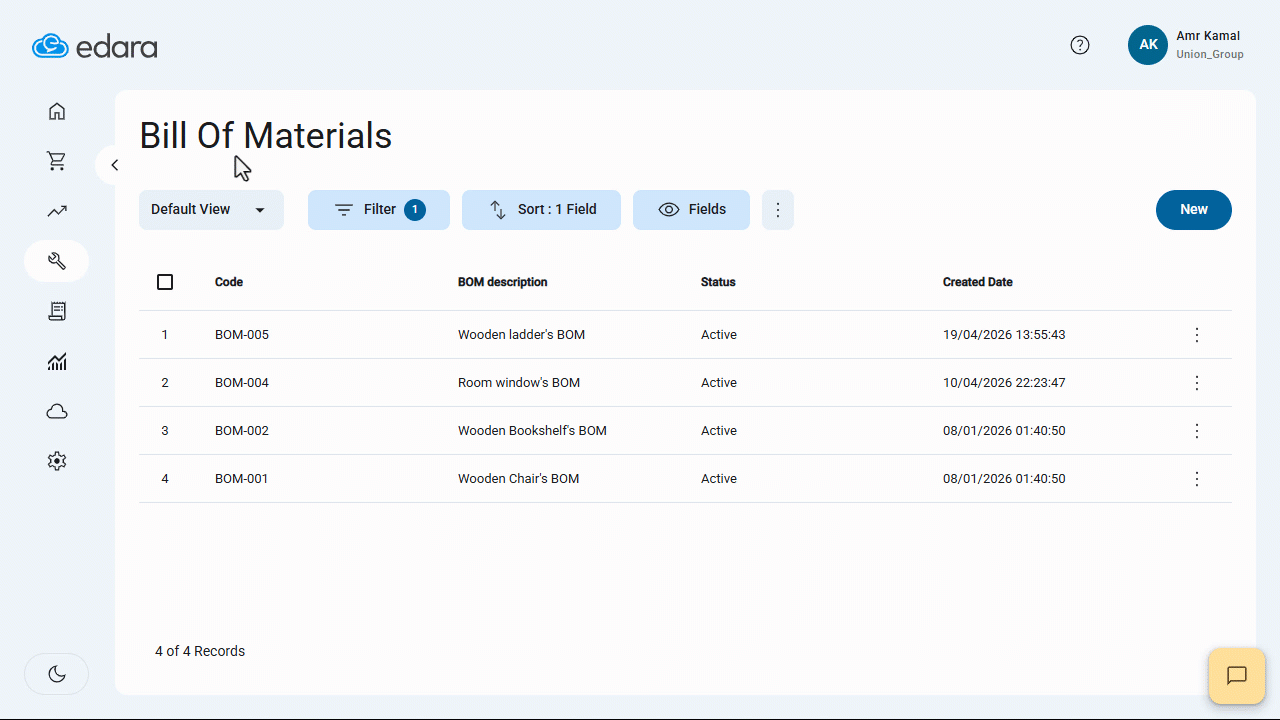Open the Home sidebar icon
The image size is (1280, 720).
(x=57, y=111)
